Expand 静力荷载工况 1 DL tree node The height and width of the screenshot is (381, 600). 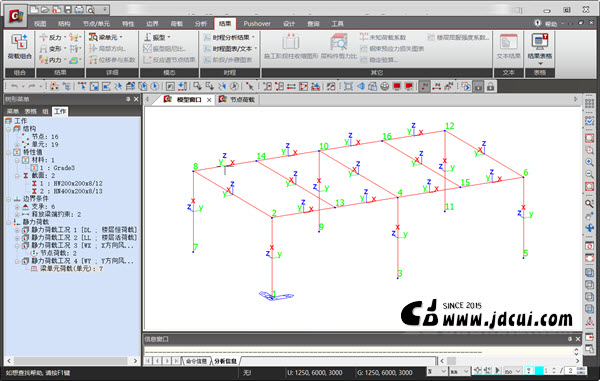point(17,230)
